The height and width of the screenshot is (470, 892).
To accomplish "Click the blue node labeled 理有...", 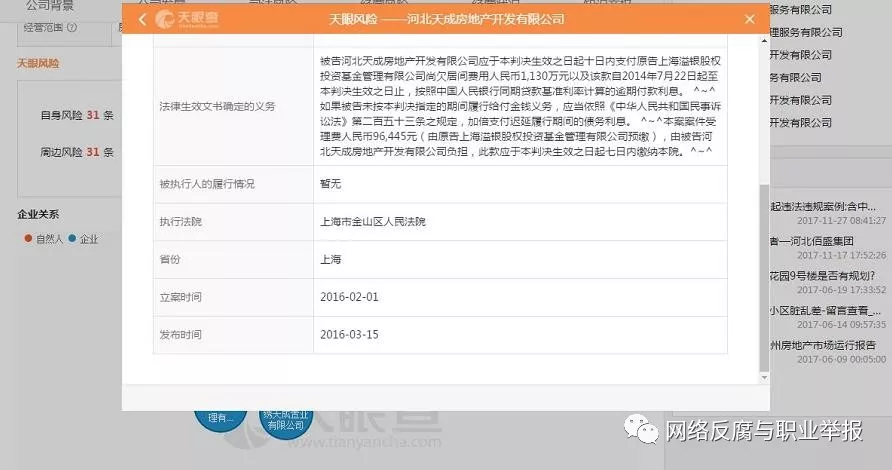I will pos(220,419).
